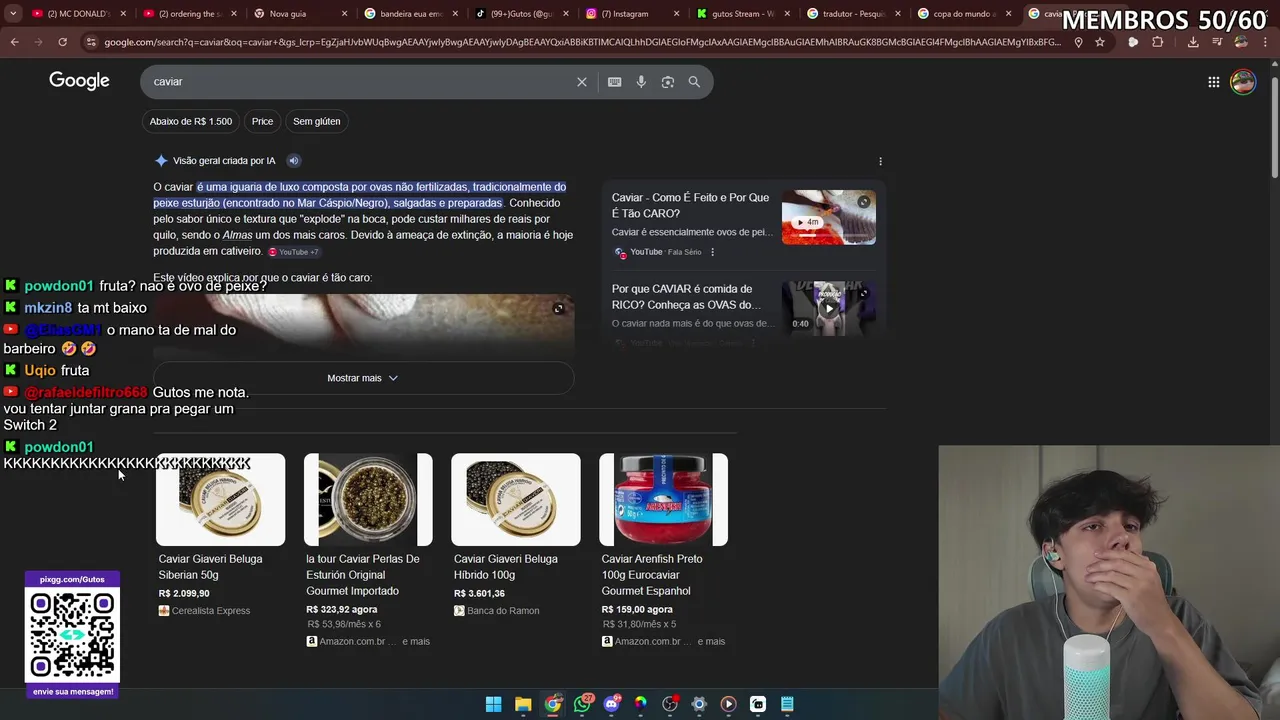Click the red Arenfish caviar jar image

664,500
